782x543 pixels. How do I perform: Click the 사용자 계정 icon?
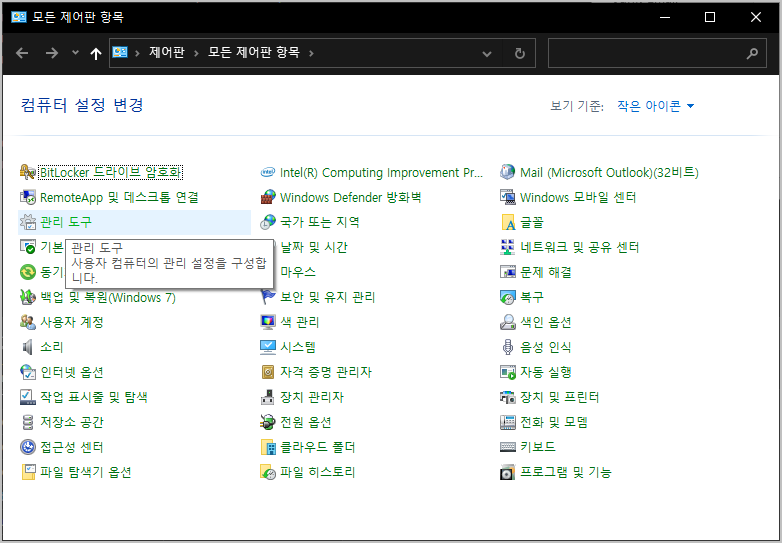tap(27, 322)
